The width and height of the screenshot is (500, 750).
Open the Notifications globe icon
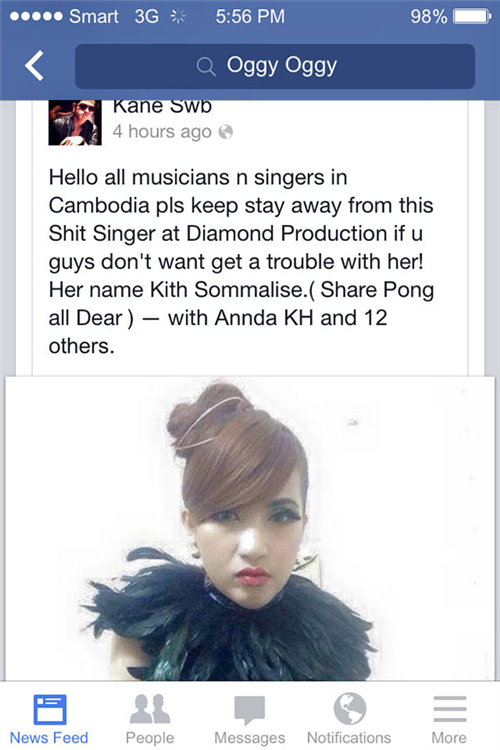[350, 708]
